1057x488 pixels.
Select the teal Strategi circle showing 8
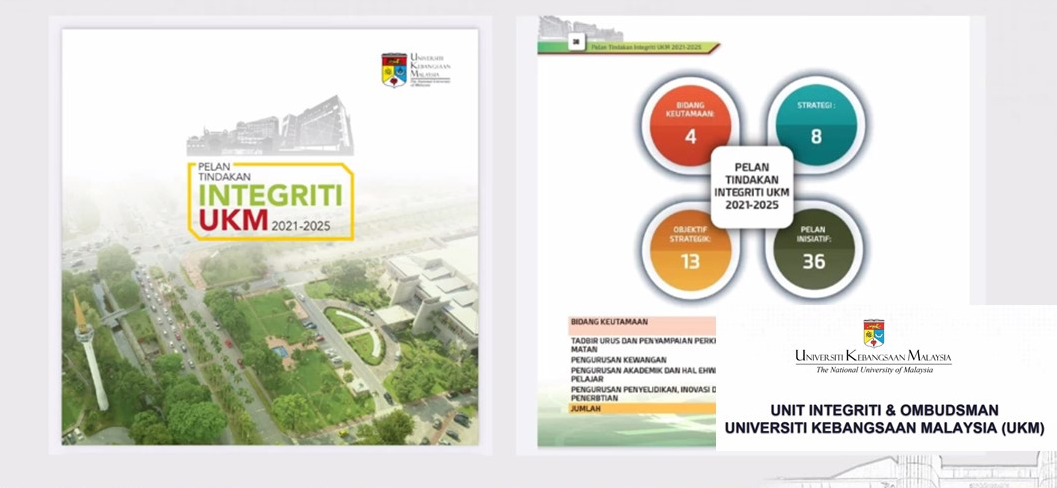815,124
